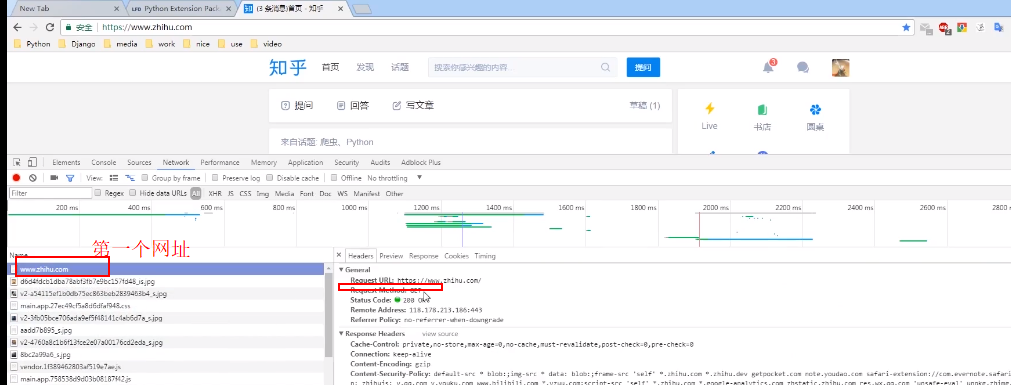Open Zhihu notifications bell
This screenshot has width=1011, height=385.
pos(768,67)
